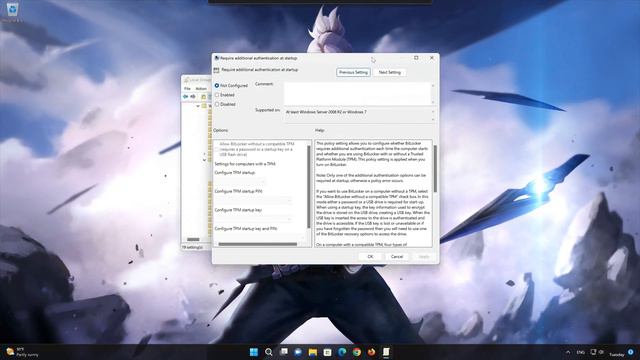Click the ENG language indicator
The image size is (640, 360).
[x=580, y=352]
